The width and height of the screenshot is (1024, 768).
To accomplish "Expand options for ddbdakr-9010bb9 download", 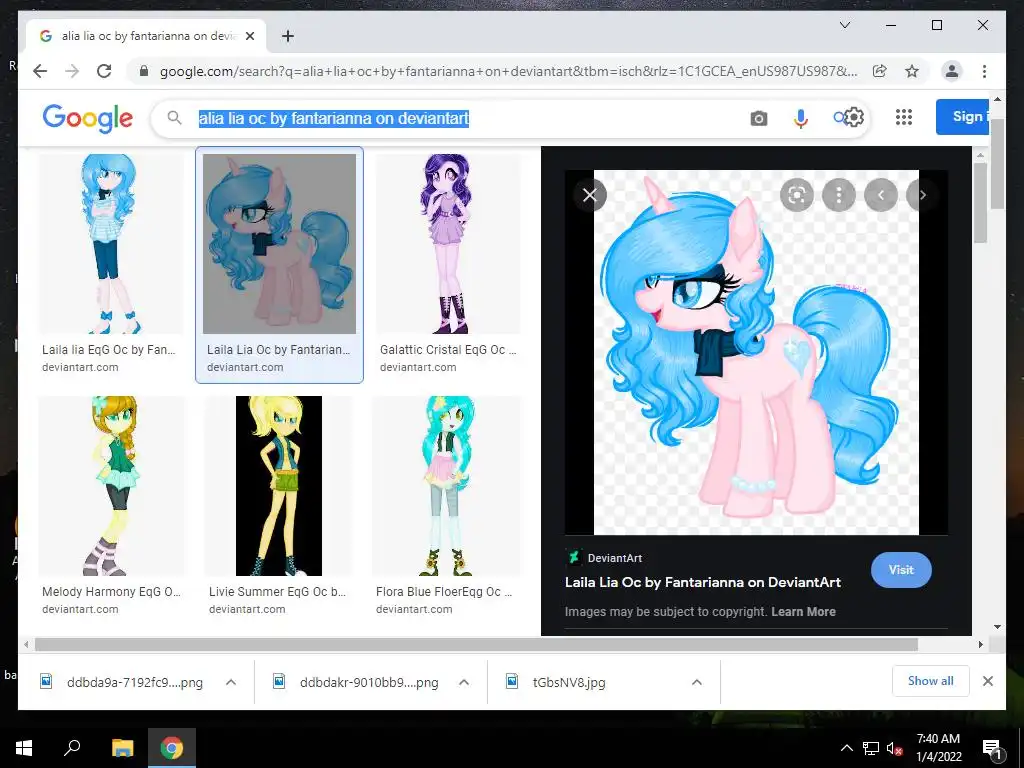I will click(x=464, y=682).
